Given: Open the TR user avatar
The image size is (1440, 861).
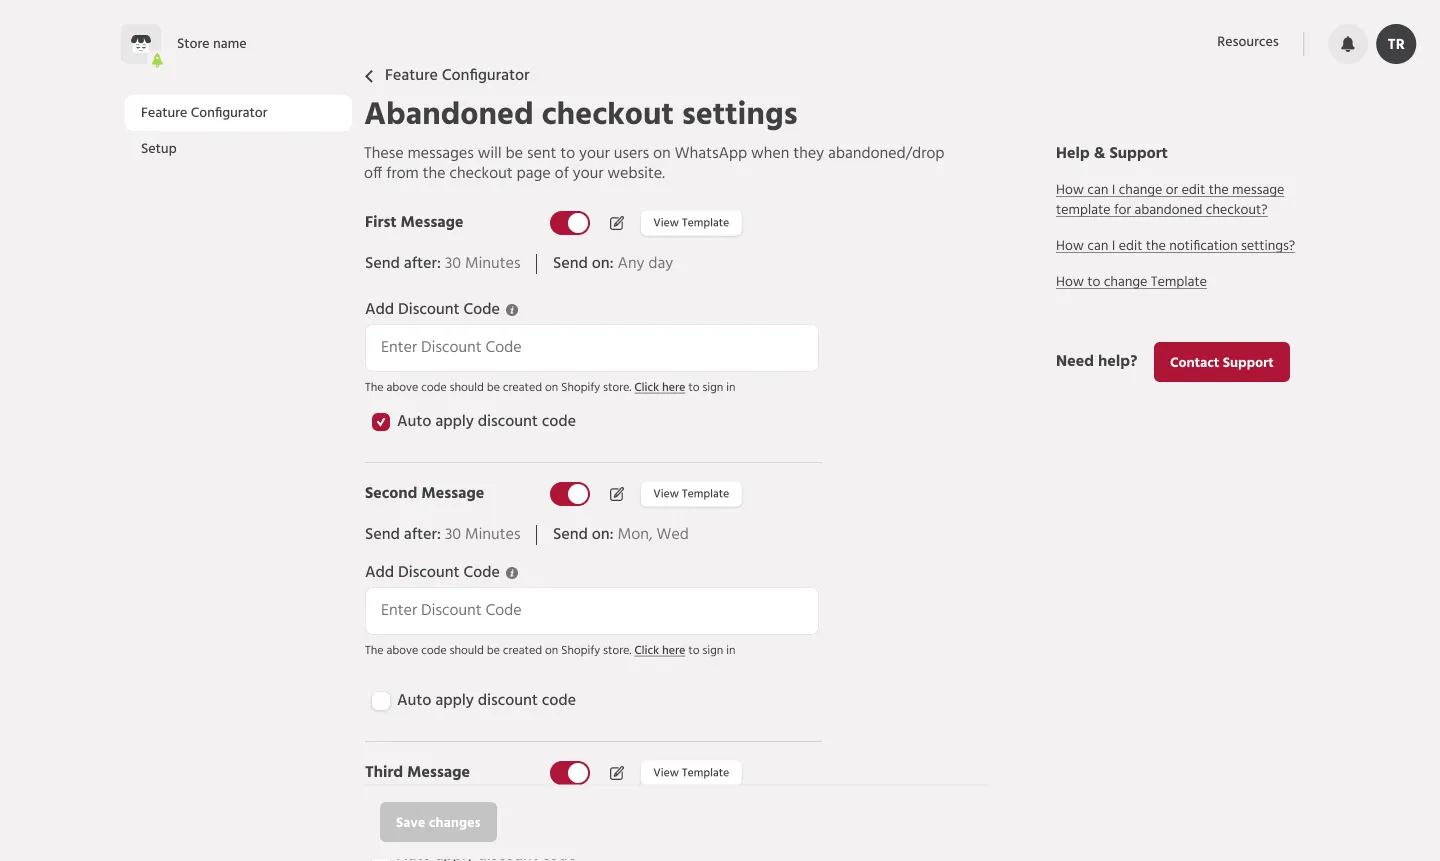Looking at the screenshot, I should (1396, 44).
